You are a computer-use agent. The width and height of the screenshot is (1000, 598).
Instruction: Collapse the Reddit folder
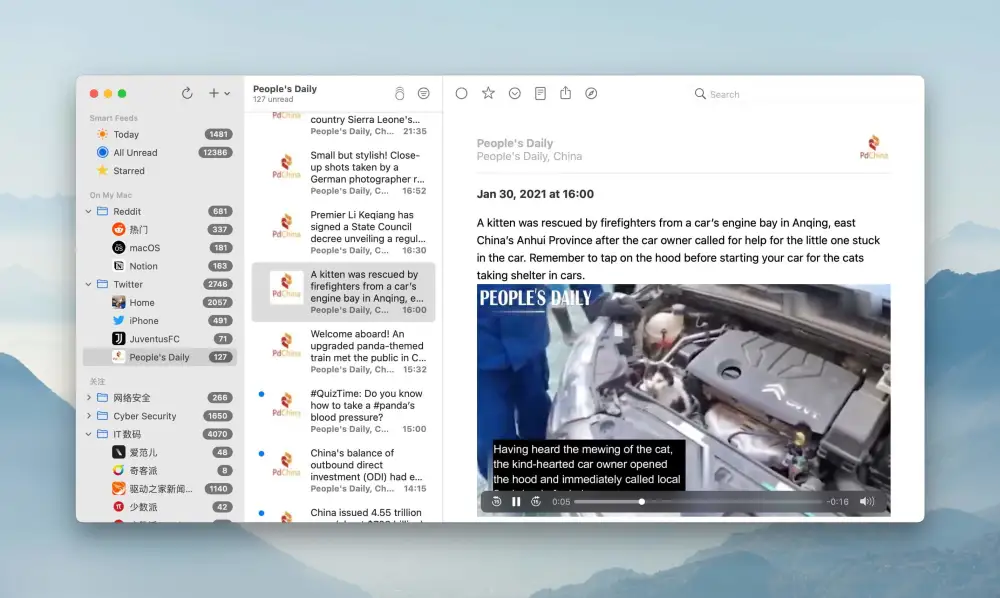89,211
